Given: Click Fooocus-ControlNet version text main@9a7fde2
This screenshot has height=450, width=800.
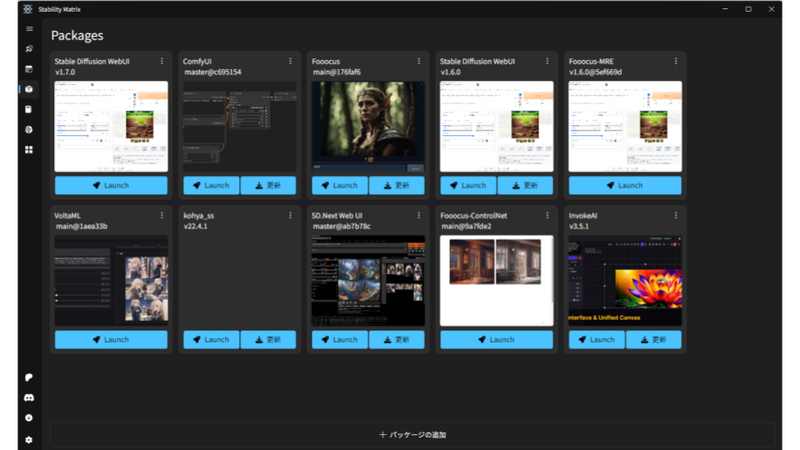Looking at the screenshot, I should (466, 226).
